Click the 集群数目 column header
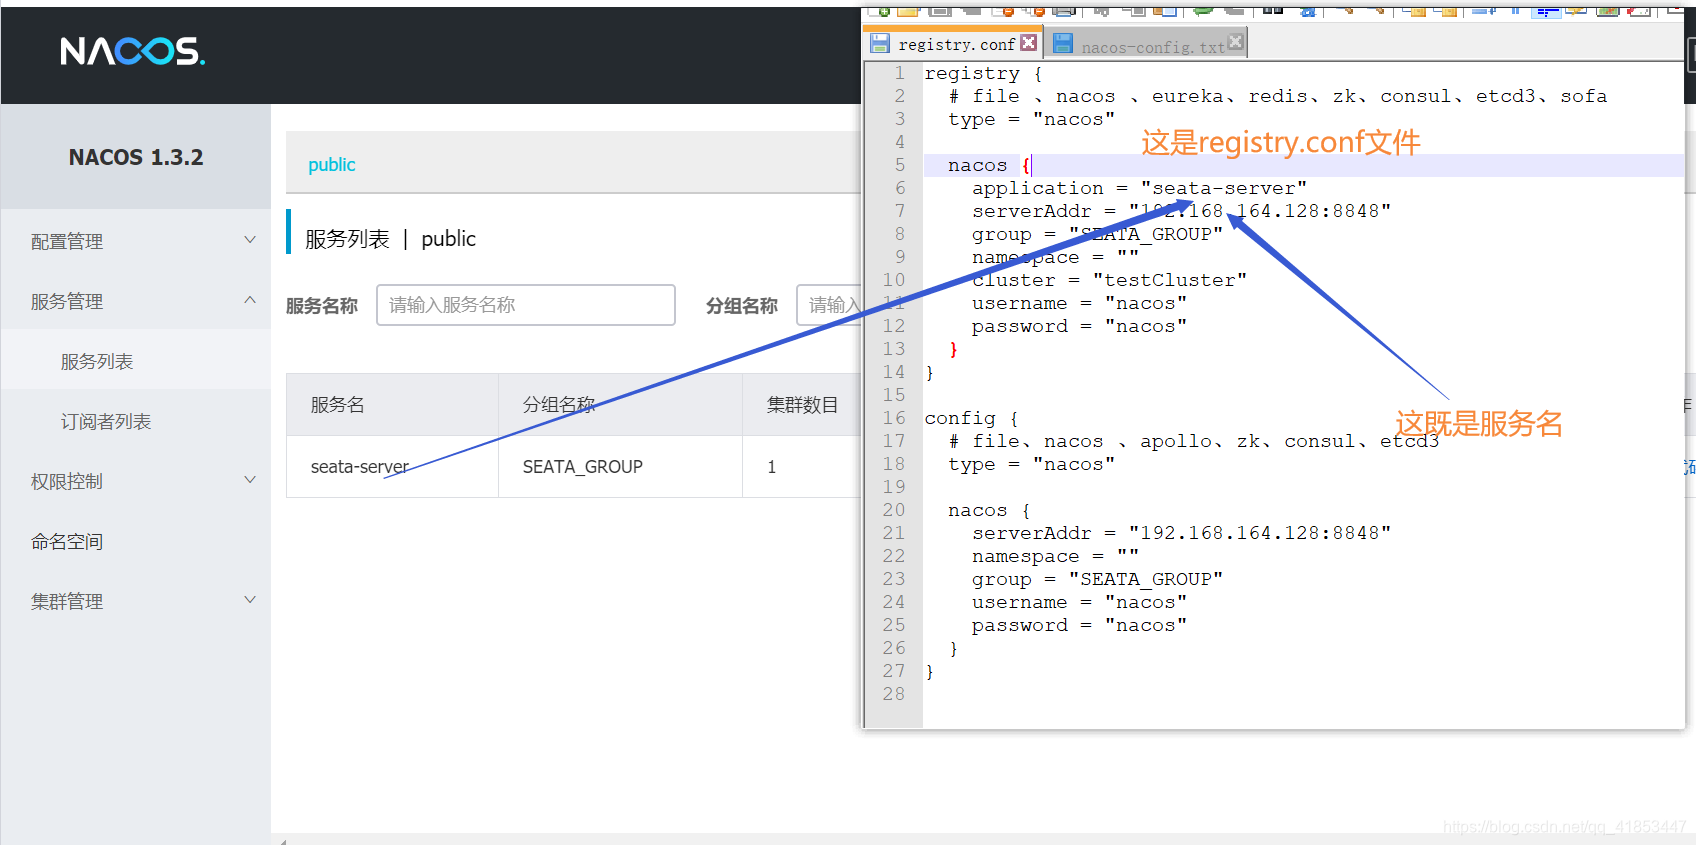 coord(802,405)
